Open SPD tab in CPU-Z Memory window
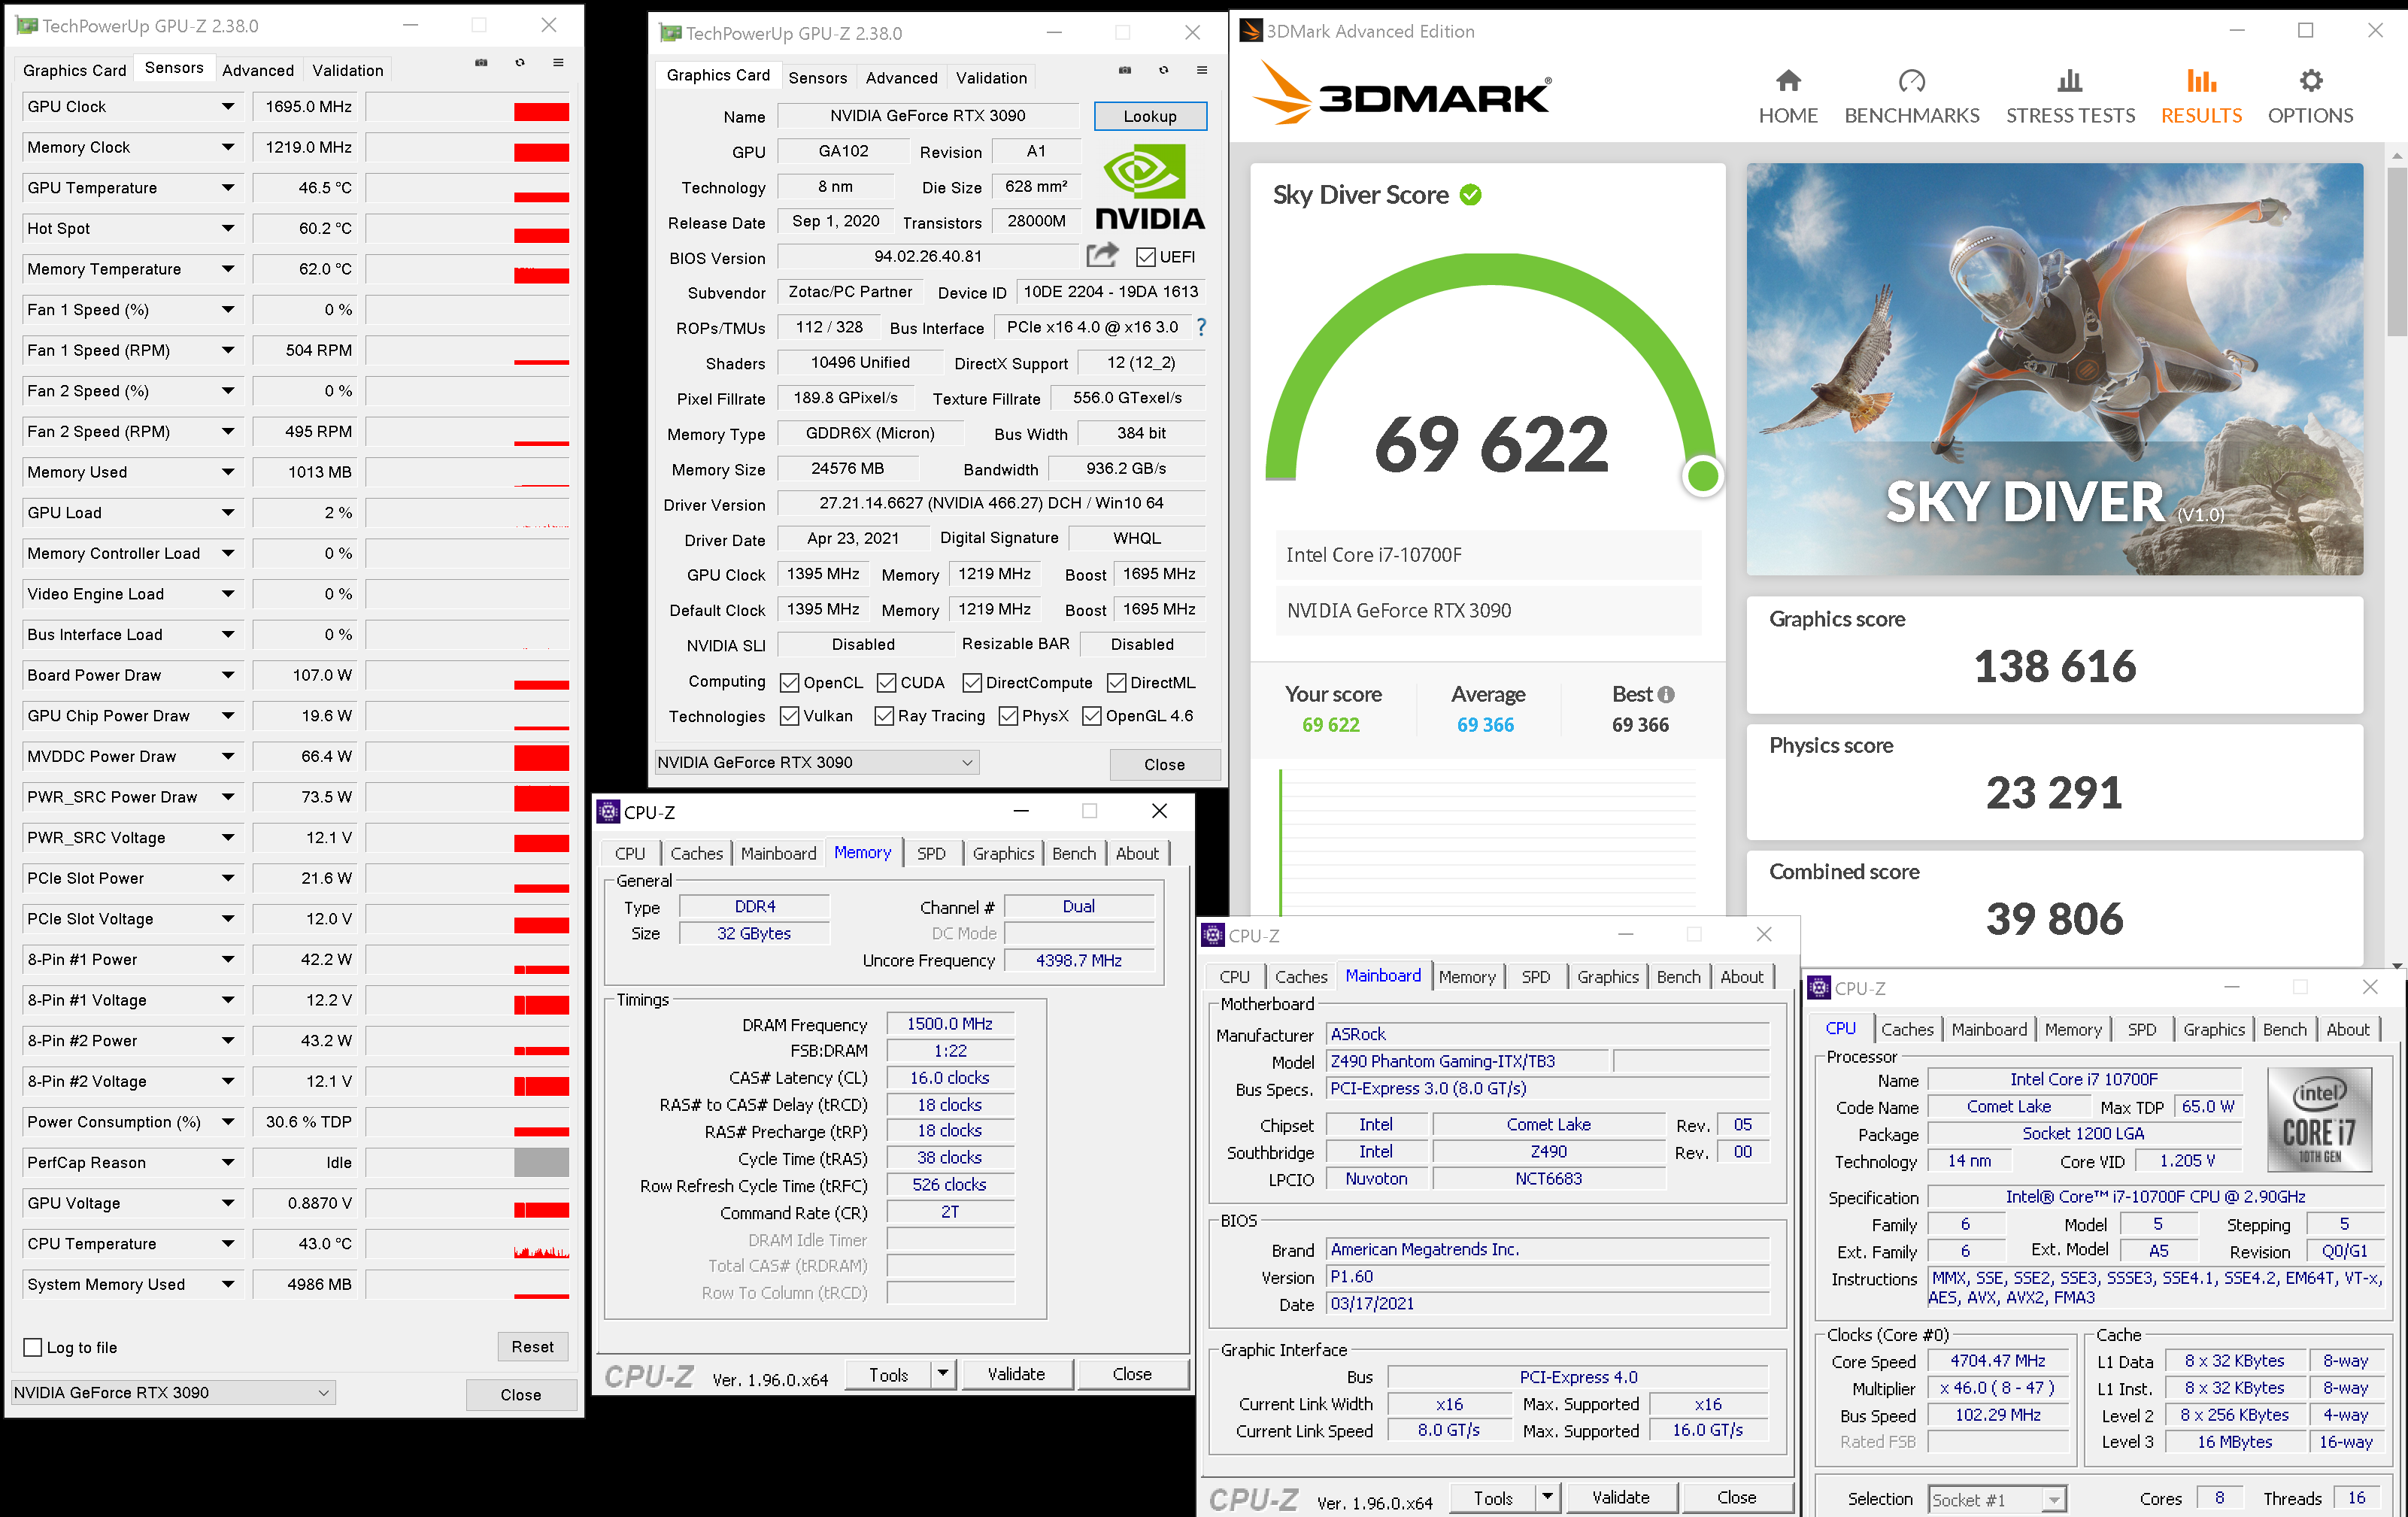This screenshot has height=1517, width=2408. (931, 853)
